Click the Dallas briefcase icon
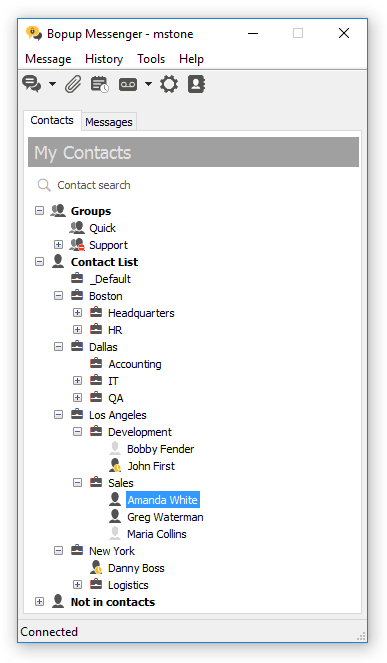387x663 pixels. pos(77,346)
